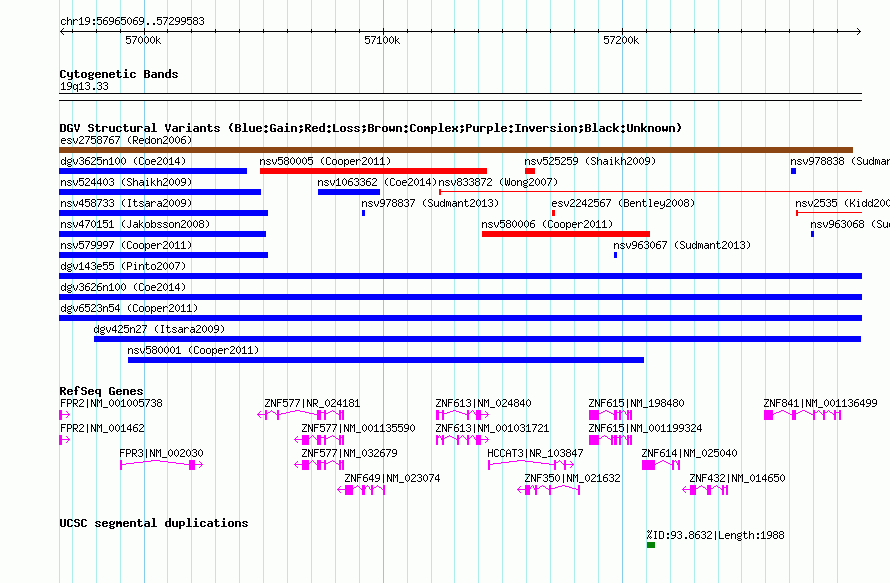
Task: Click the nsv524403 (Shaikh2009) blue bar
Action: click(x=160, y=192)
